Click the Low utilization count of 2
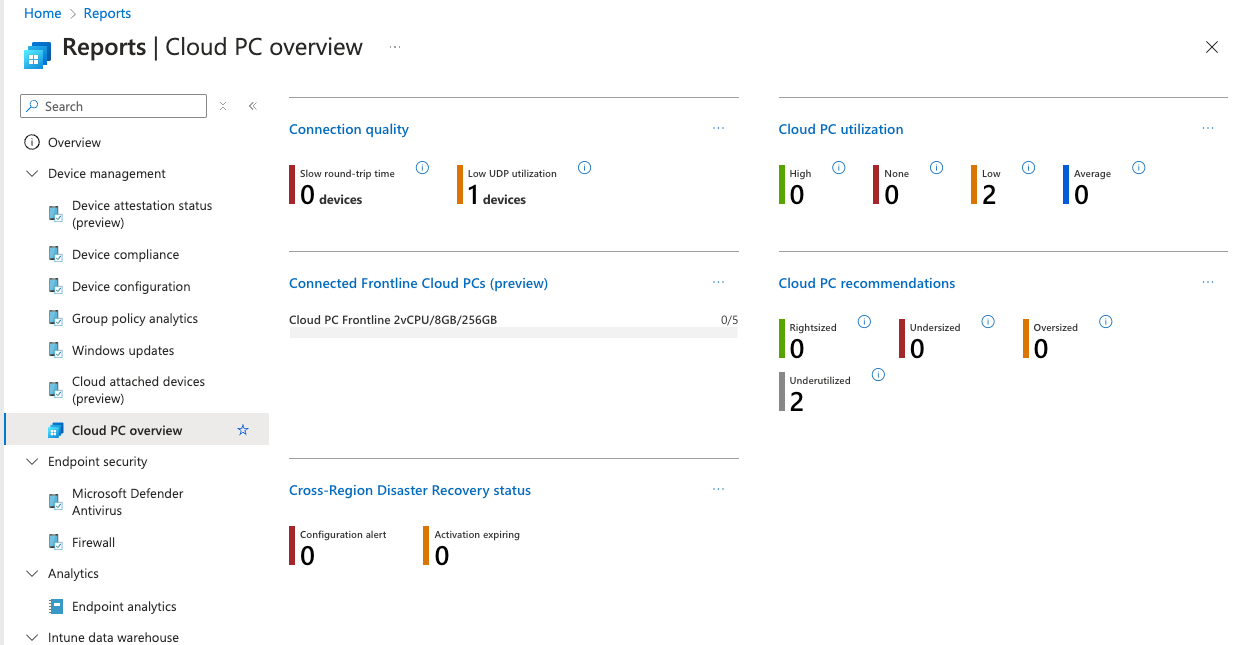 pos(989,195)
